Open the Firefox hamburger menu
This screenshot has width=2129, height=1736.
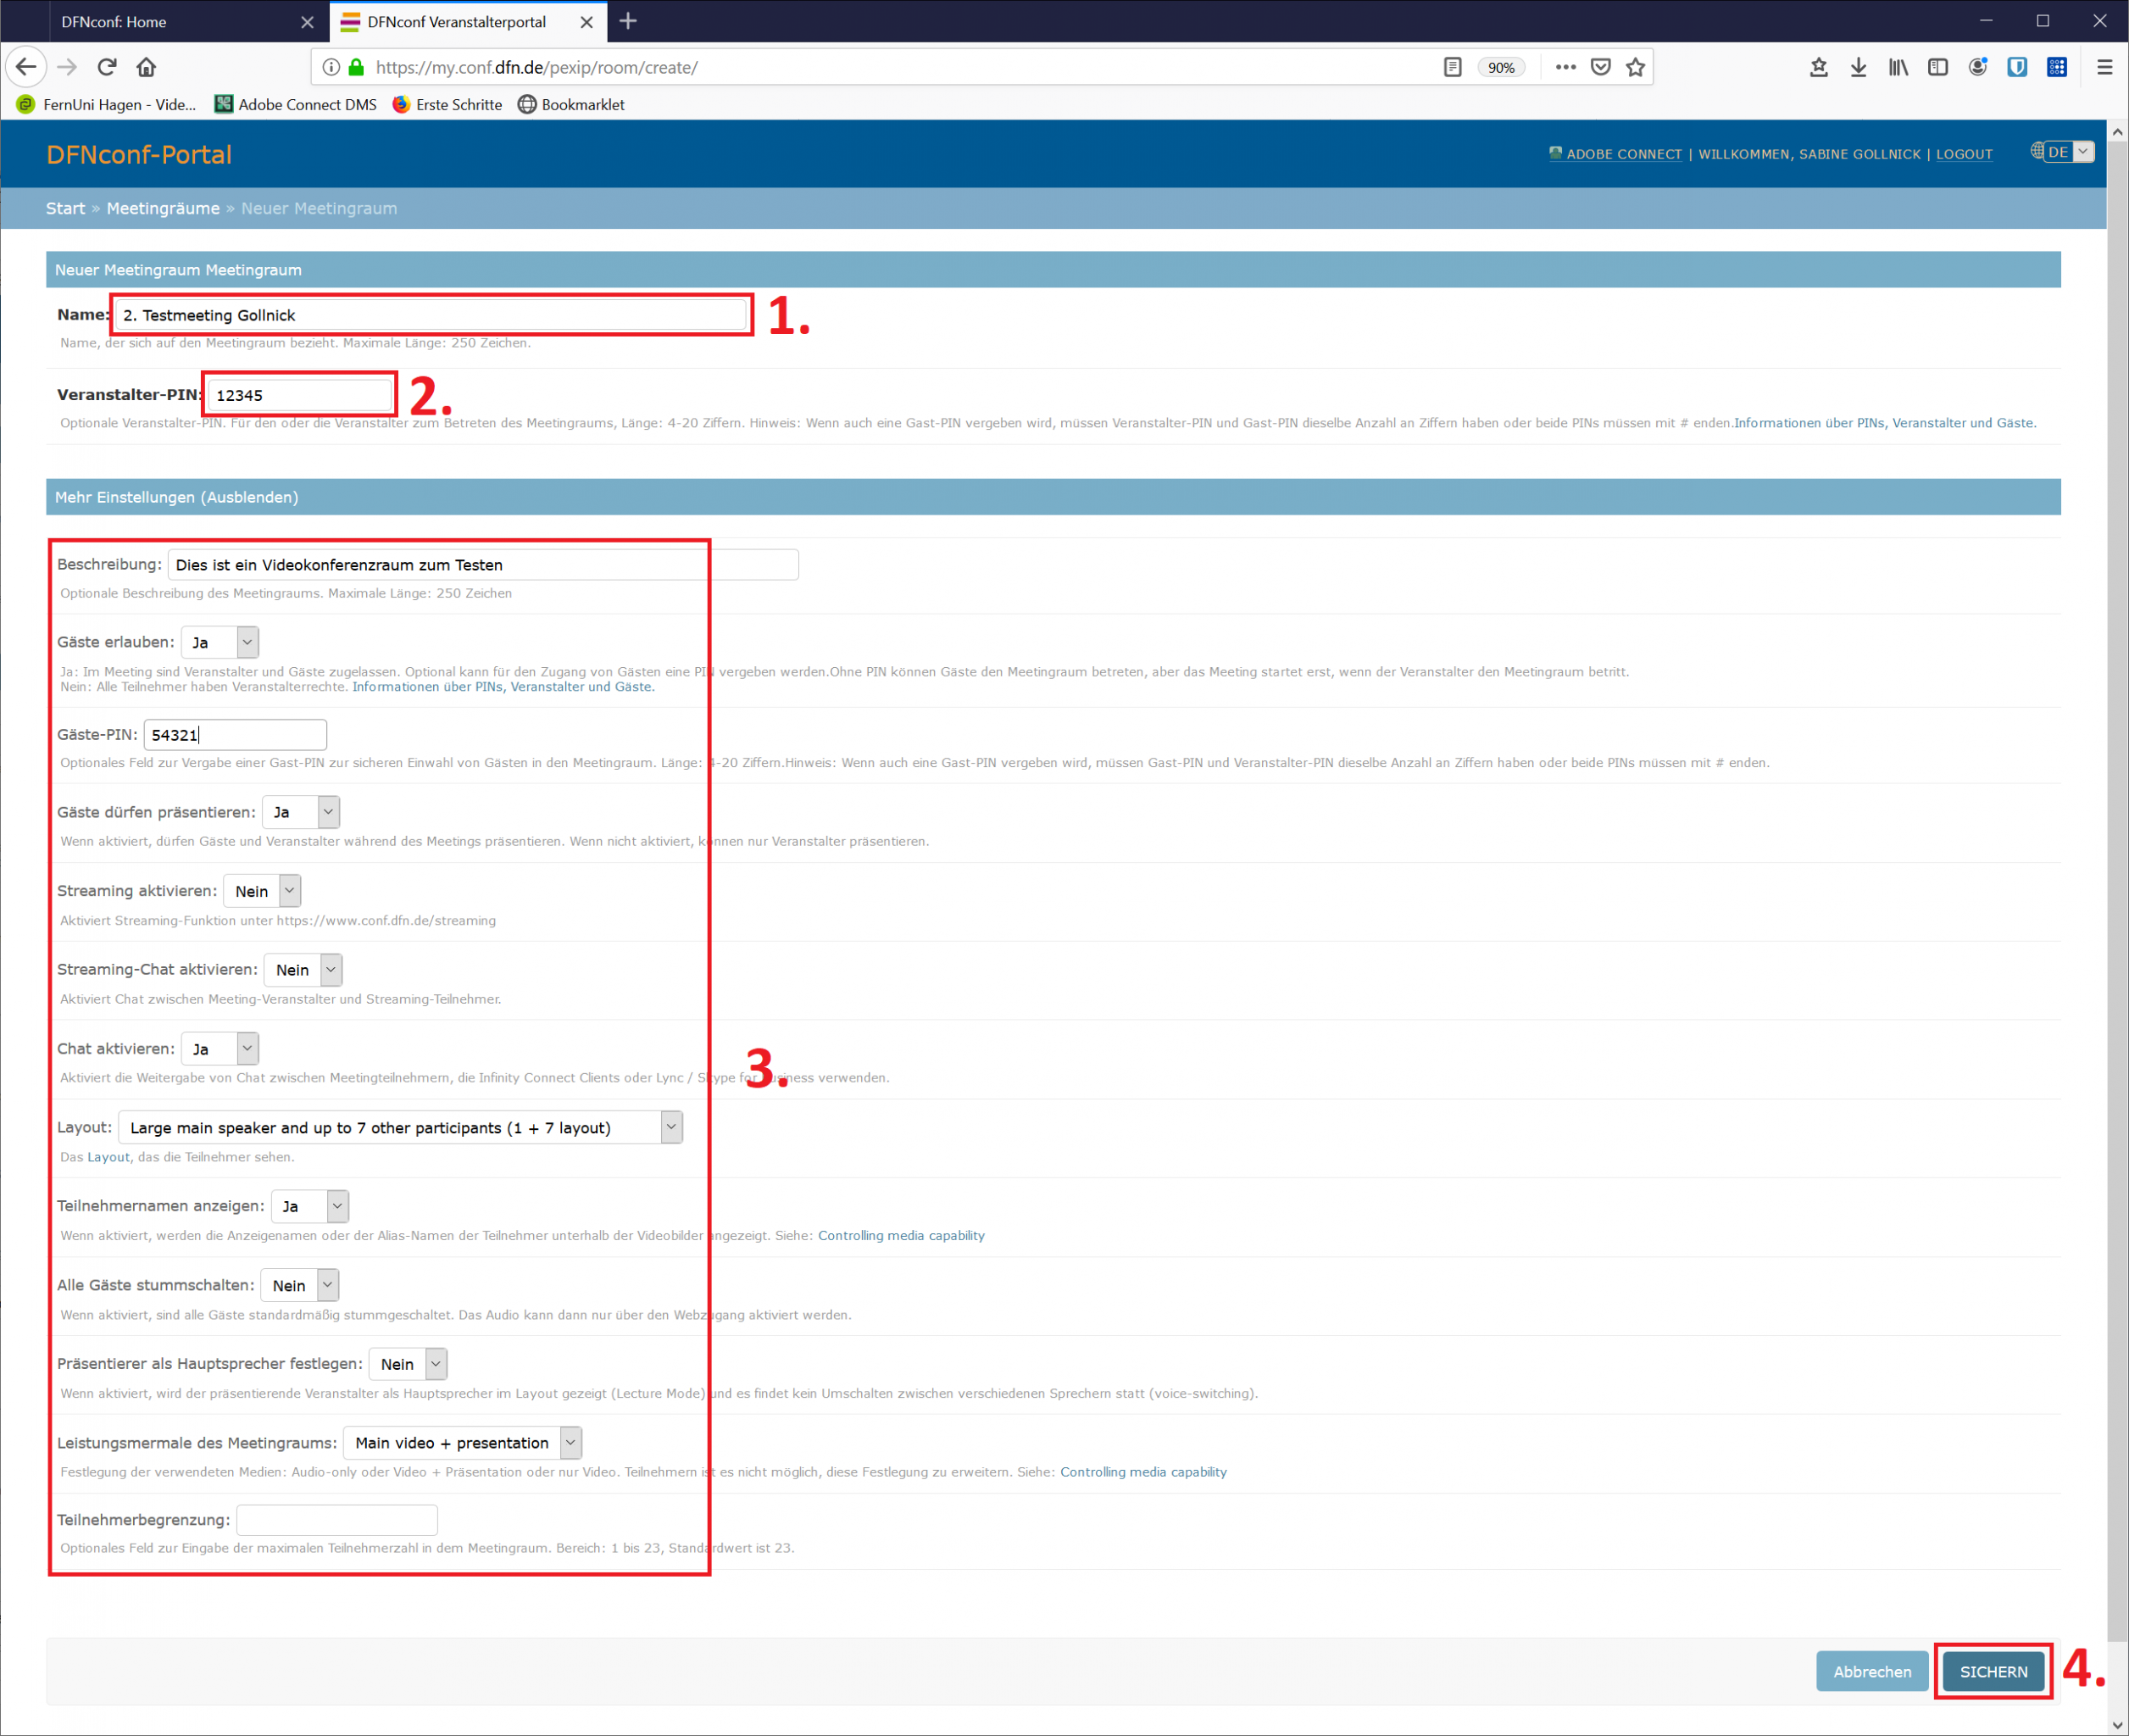click(2104, 67)
